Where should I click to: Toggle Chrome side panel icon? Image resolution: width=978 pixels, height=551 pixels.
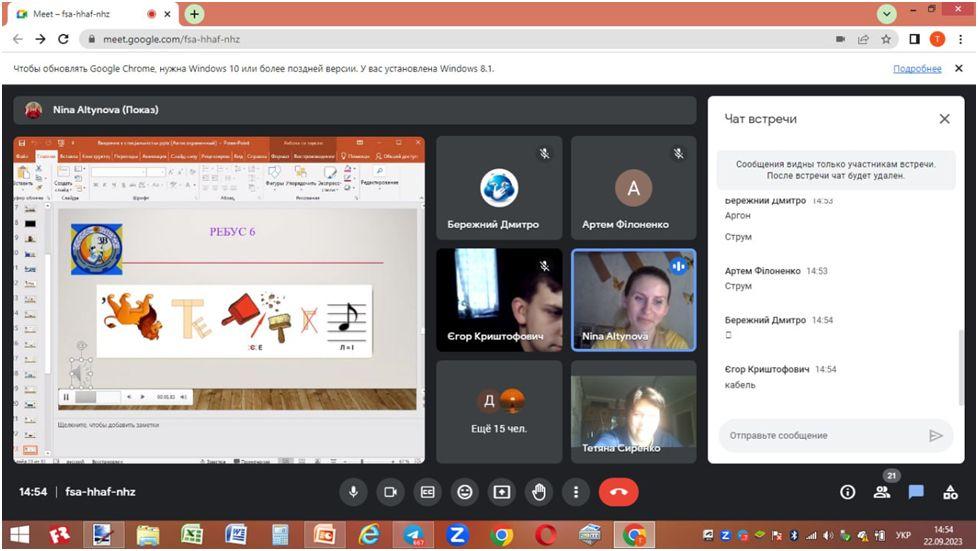coord(914,39)
